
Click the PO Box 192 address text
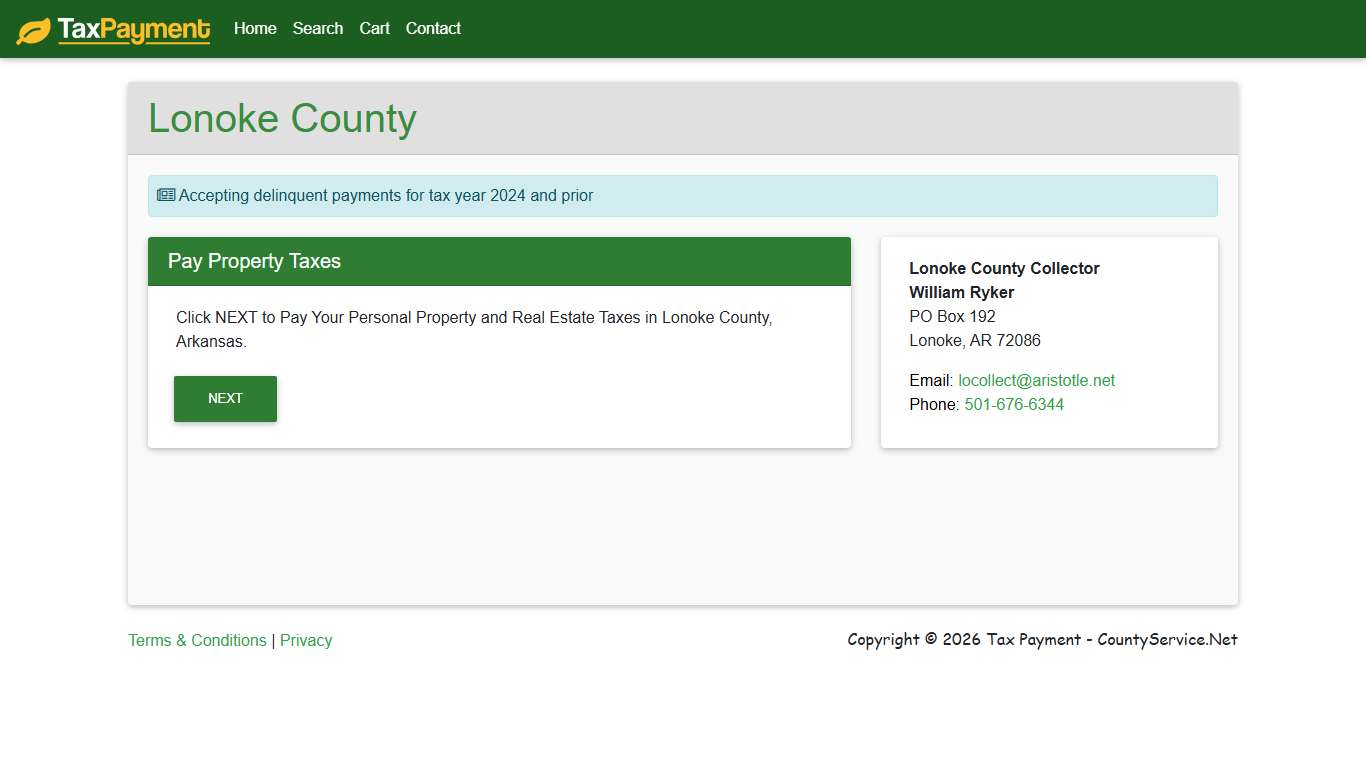952,316
